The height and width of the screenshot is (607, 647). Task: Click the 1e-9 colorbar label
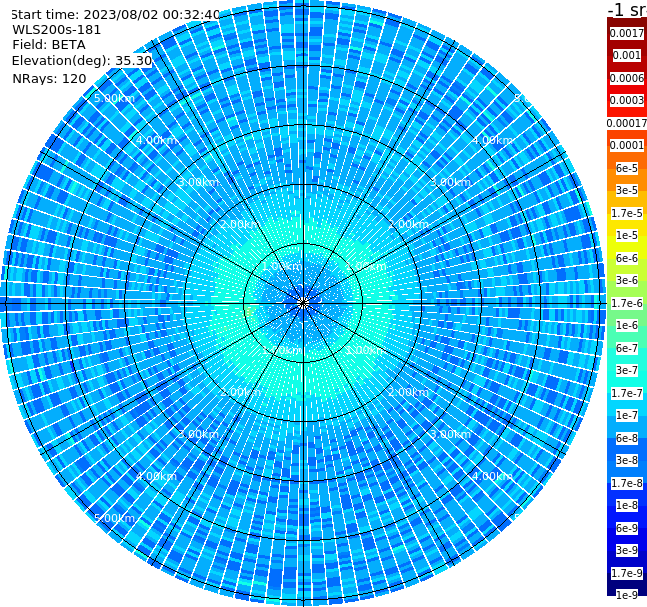tap(627, 595)
